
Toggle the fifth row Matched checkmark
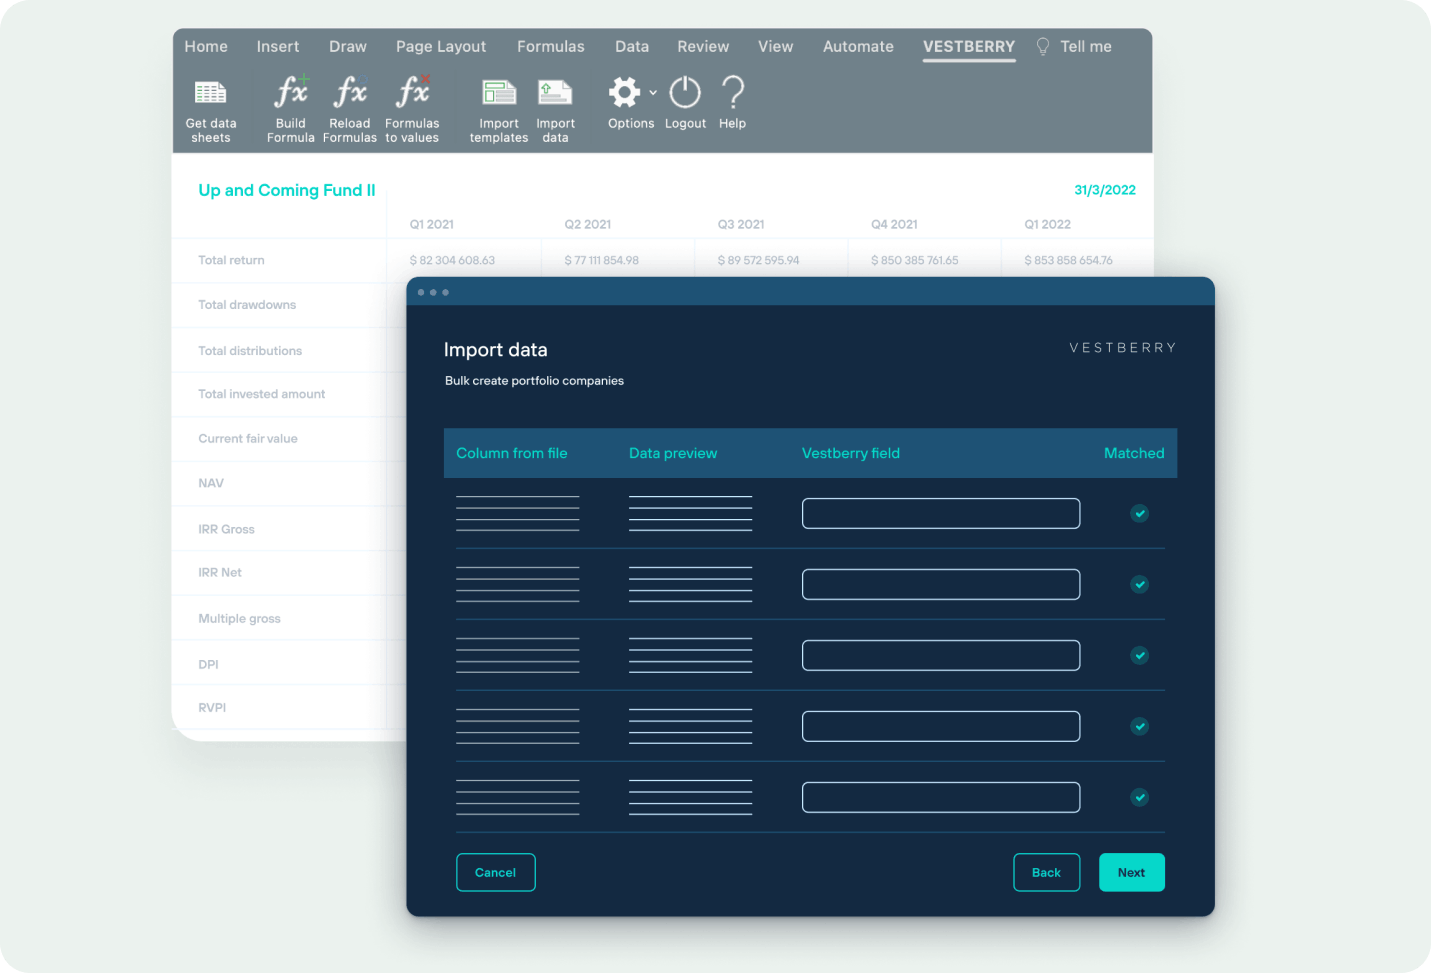[x=1139, y=797]
